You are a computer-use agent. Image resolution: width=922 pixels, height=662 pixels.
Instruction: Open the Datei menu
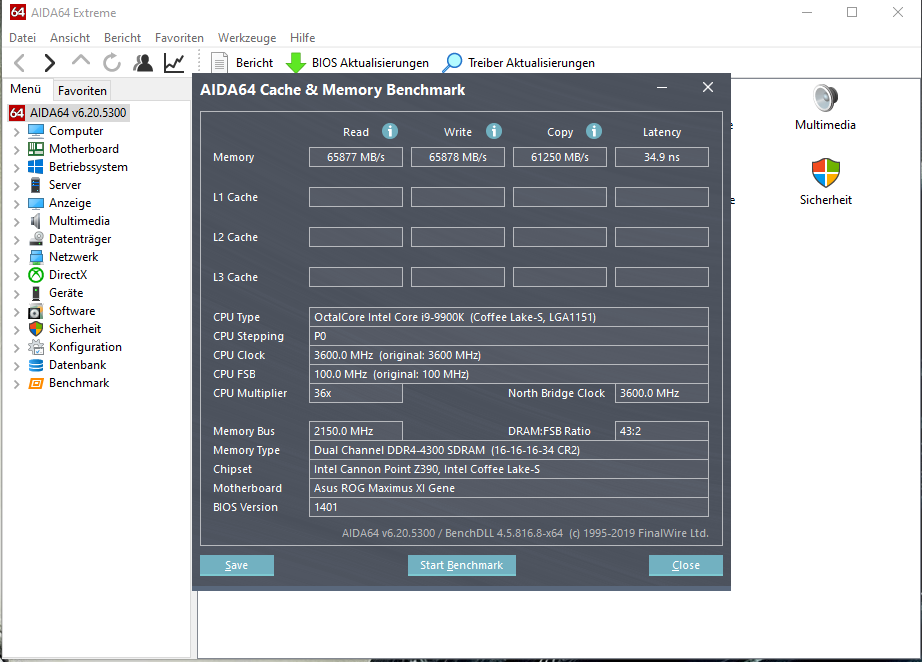(x=22, y=38)
